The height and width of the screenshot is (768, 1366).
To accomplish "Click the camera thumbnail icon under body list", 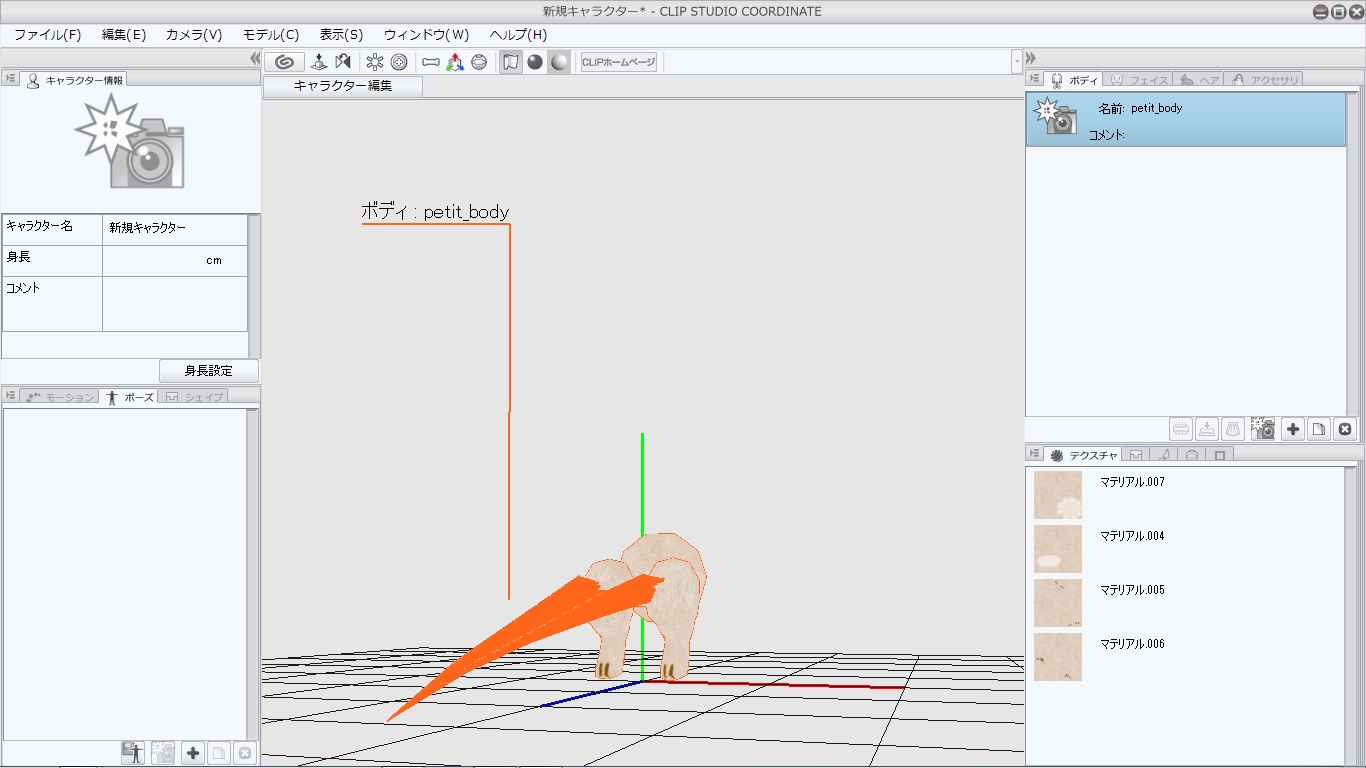I will click(1262, 429).
